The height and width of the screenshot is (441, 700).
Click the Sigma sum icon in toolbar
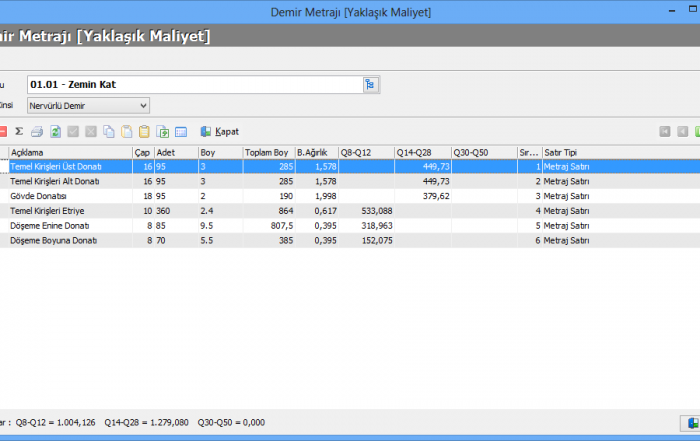[x=19, y=131]
